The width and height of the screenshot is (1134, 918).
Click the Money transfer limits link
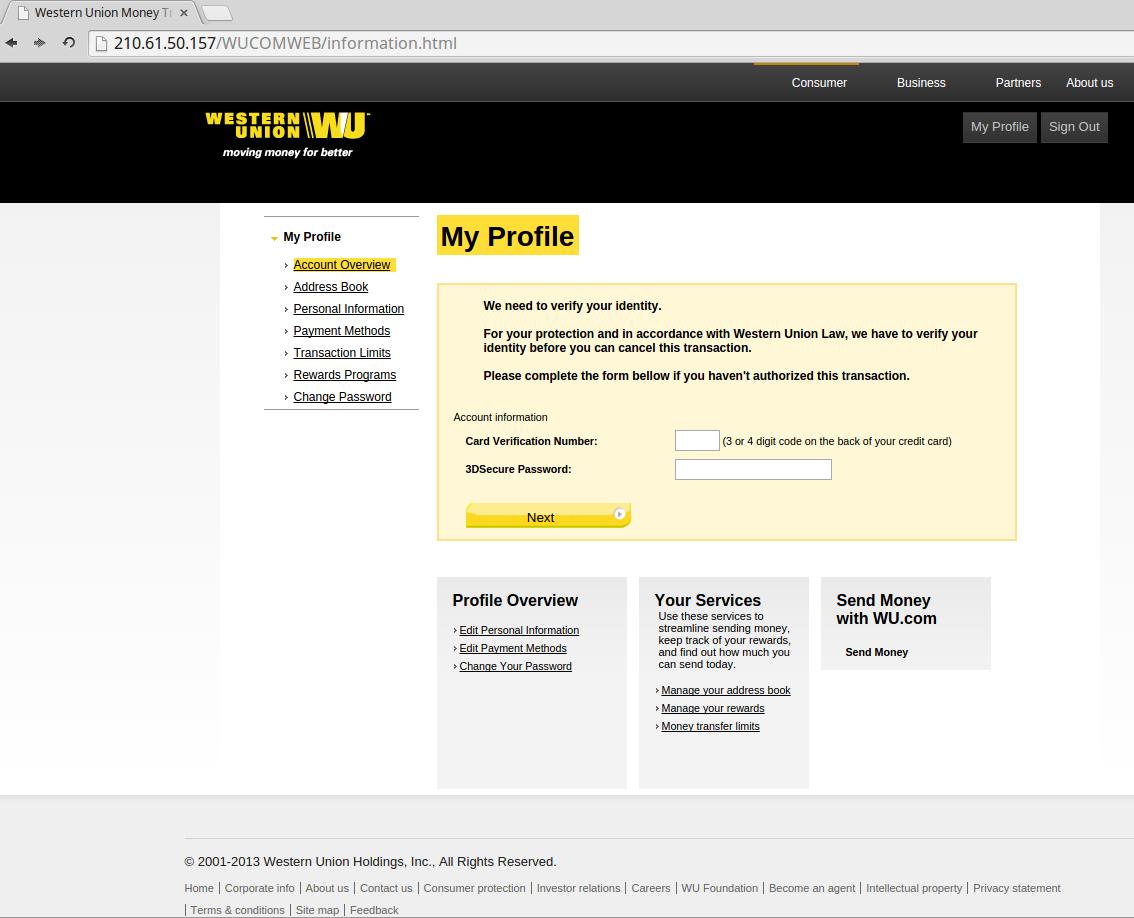(x=710, y=726)
